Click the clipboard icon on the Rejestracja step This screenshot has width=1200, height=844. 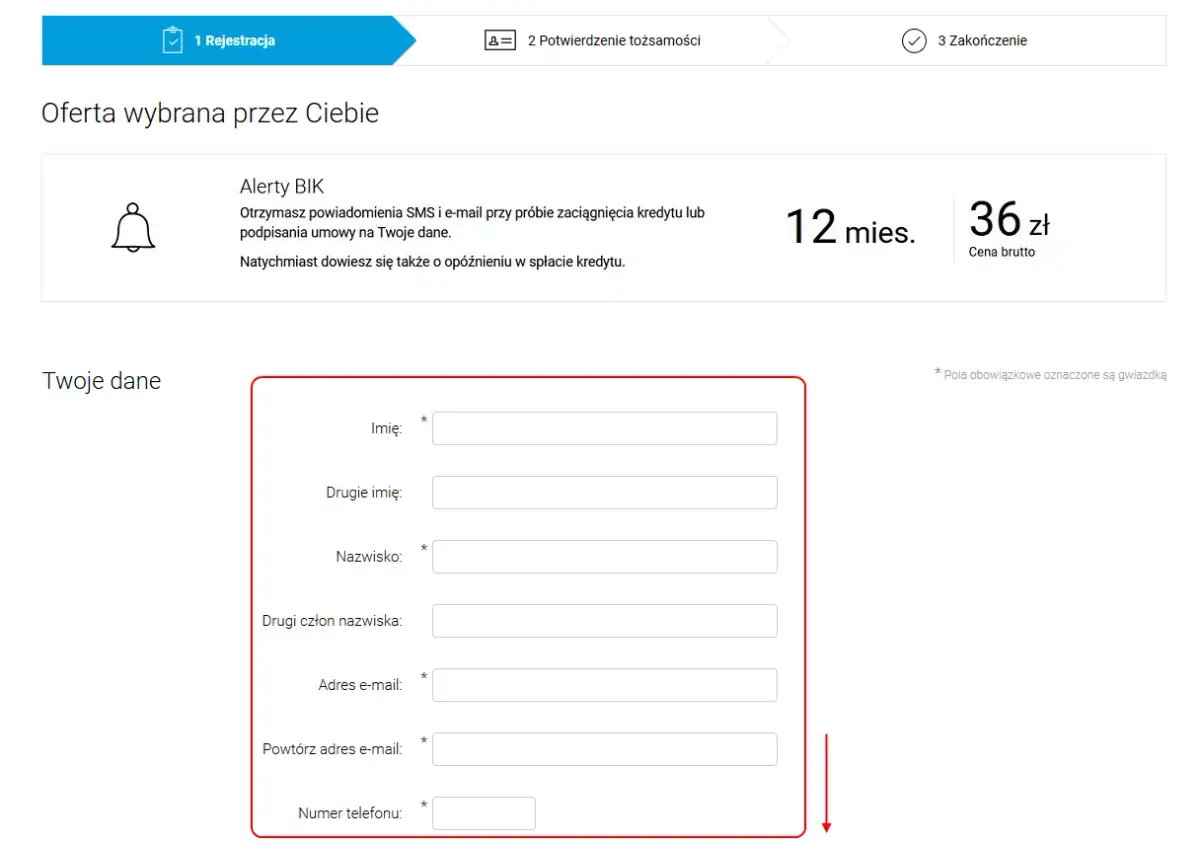tap(171, 40)
